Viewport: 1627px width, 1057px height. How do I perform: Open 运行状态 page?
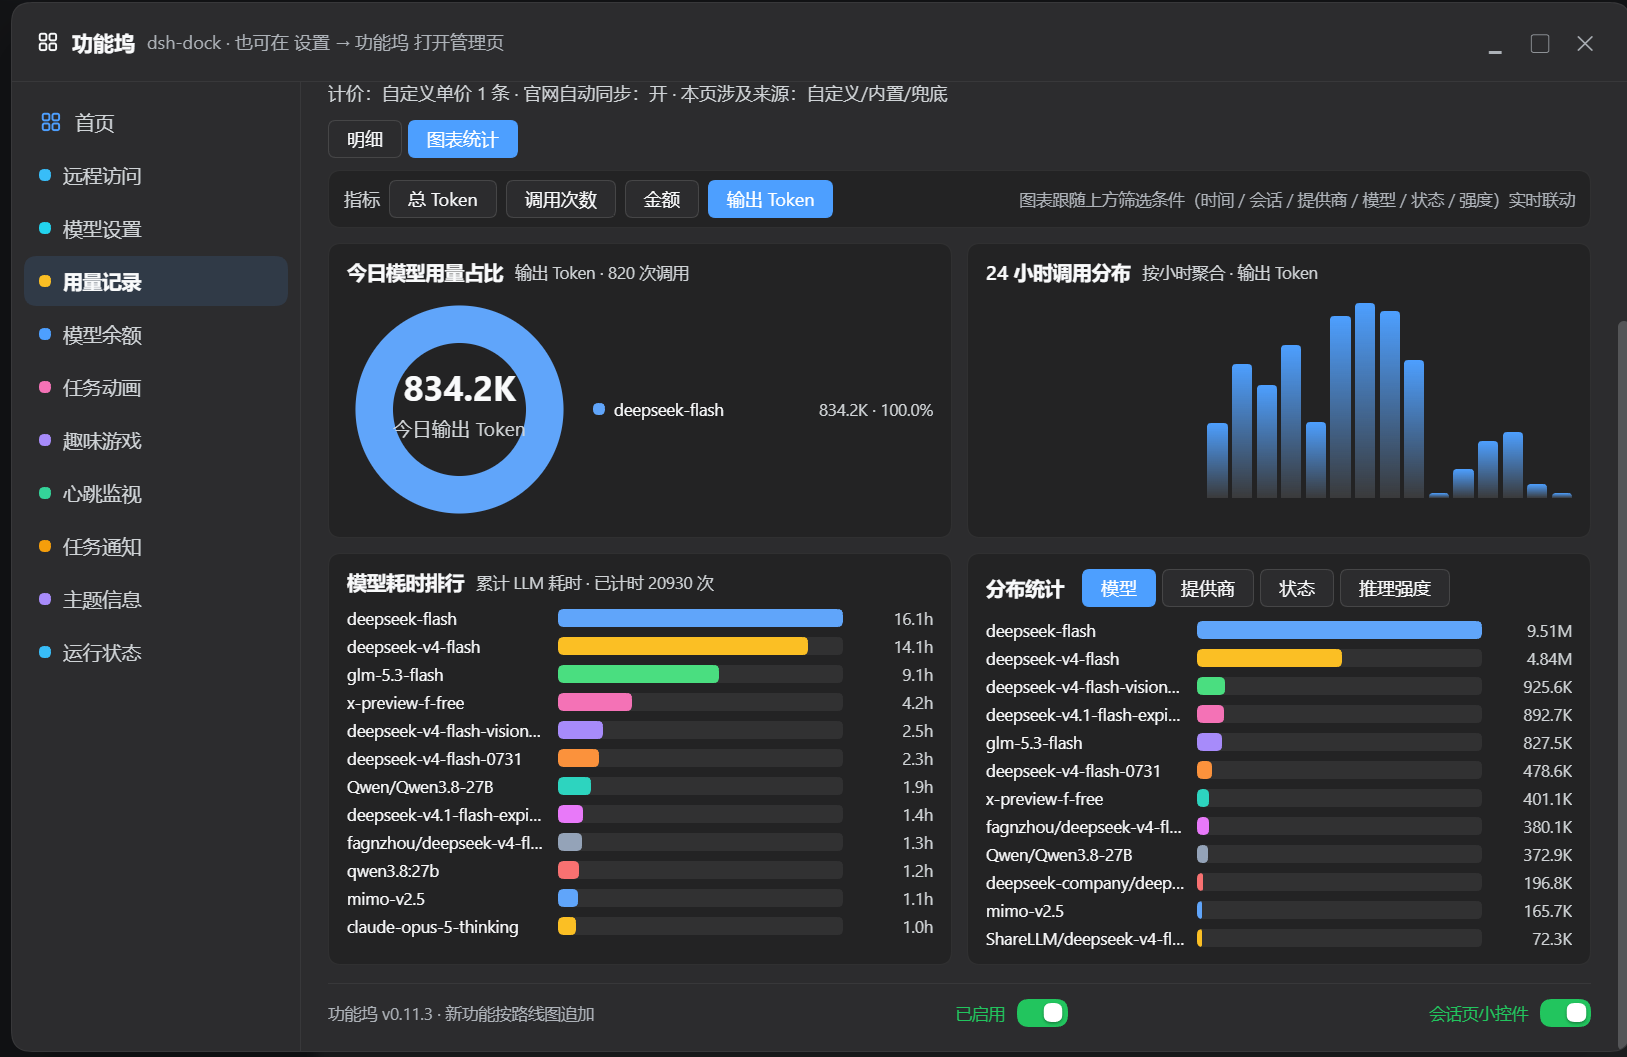[x=156, y=653]
